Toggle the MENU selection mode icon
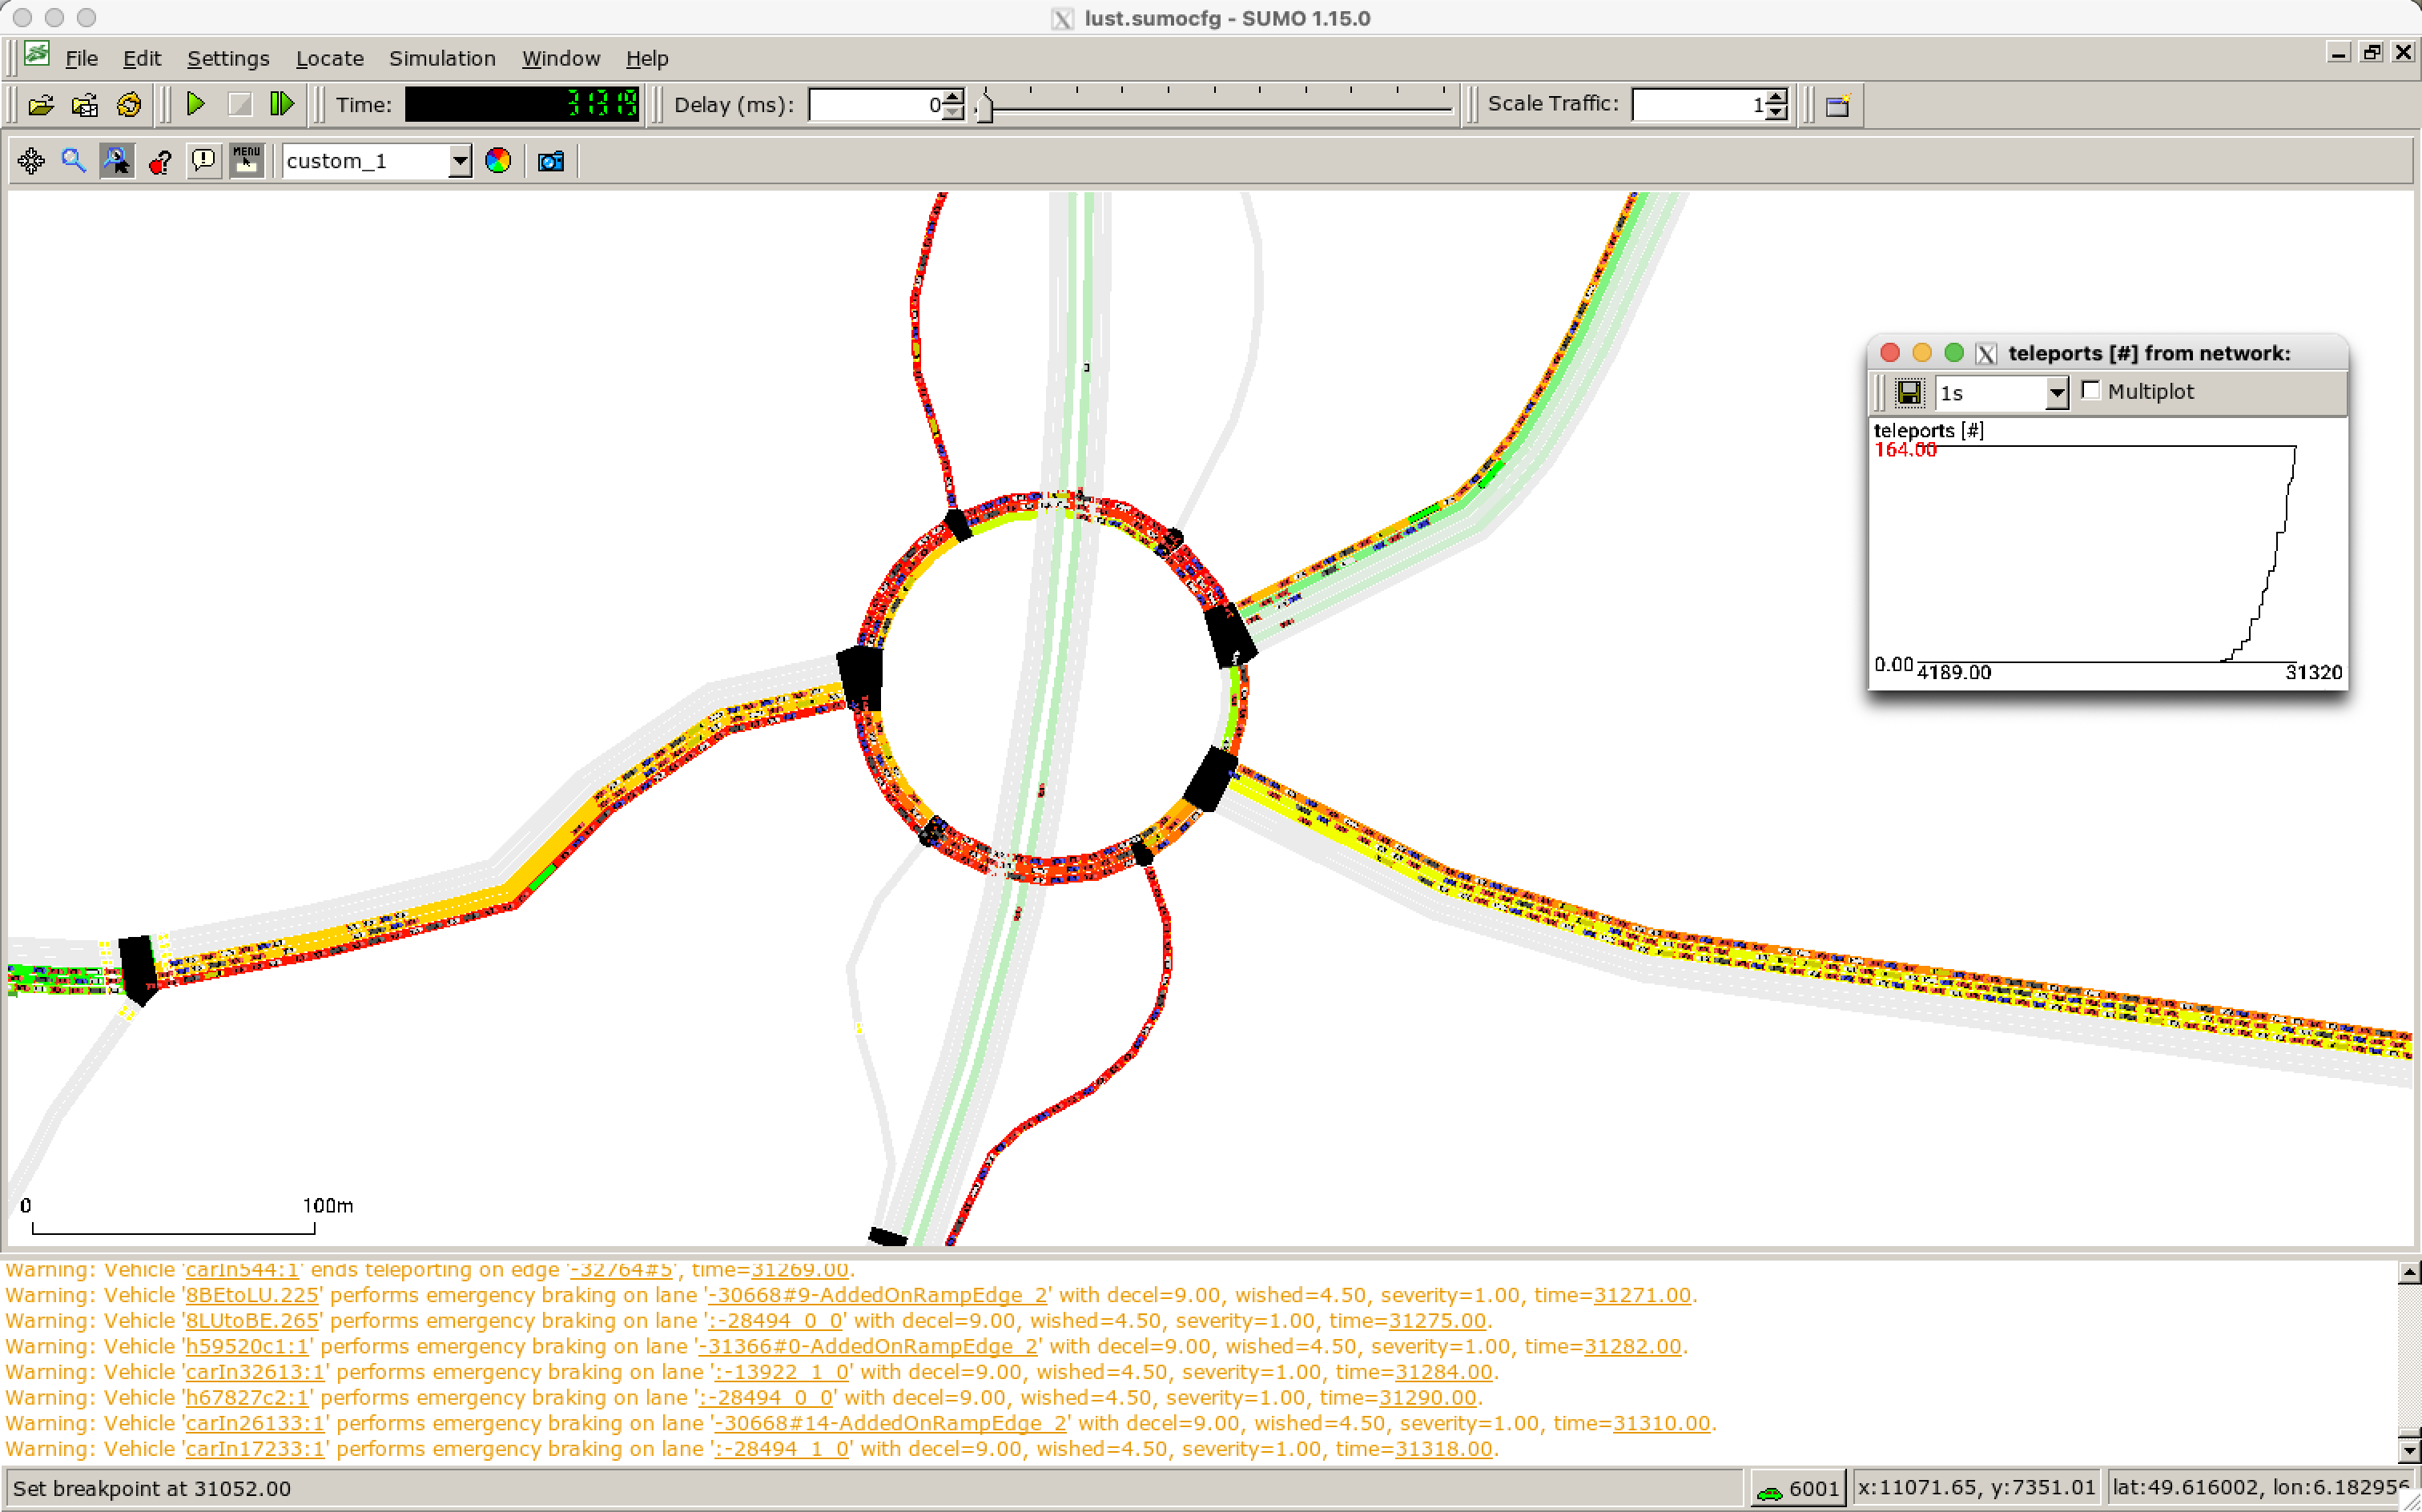The image size is (2422, 1512). click(x=246, y=161)
